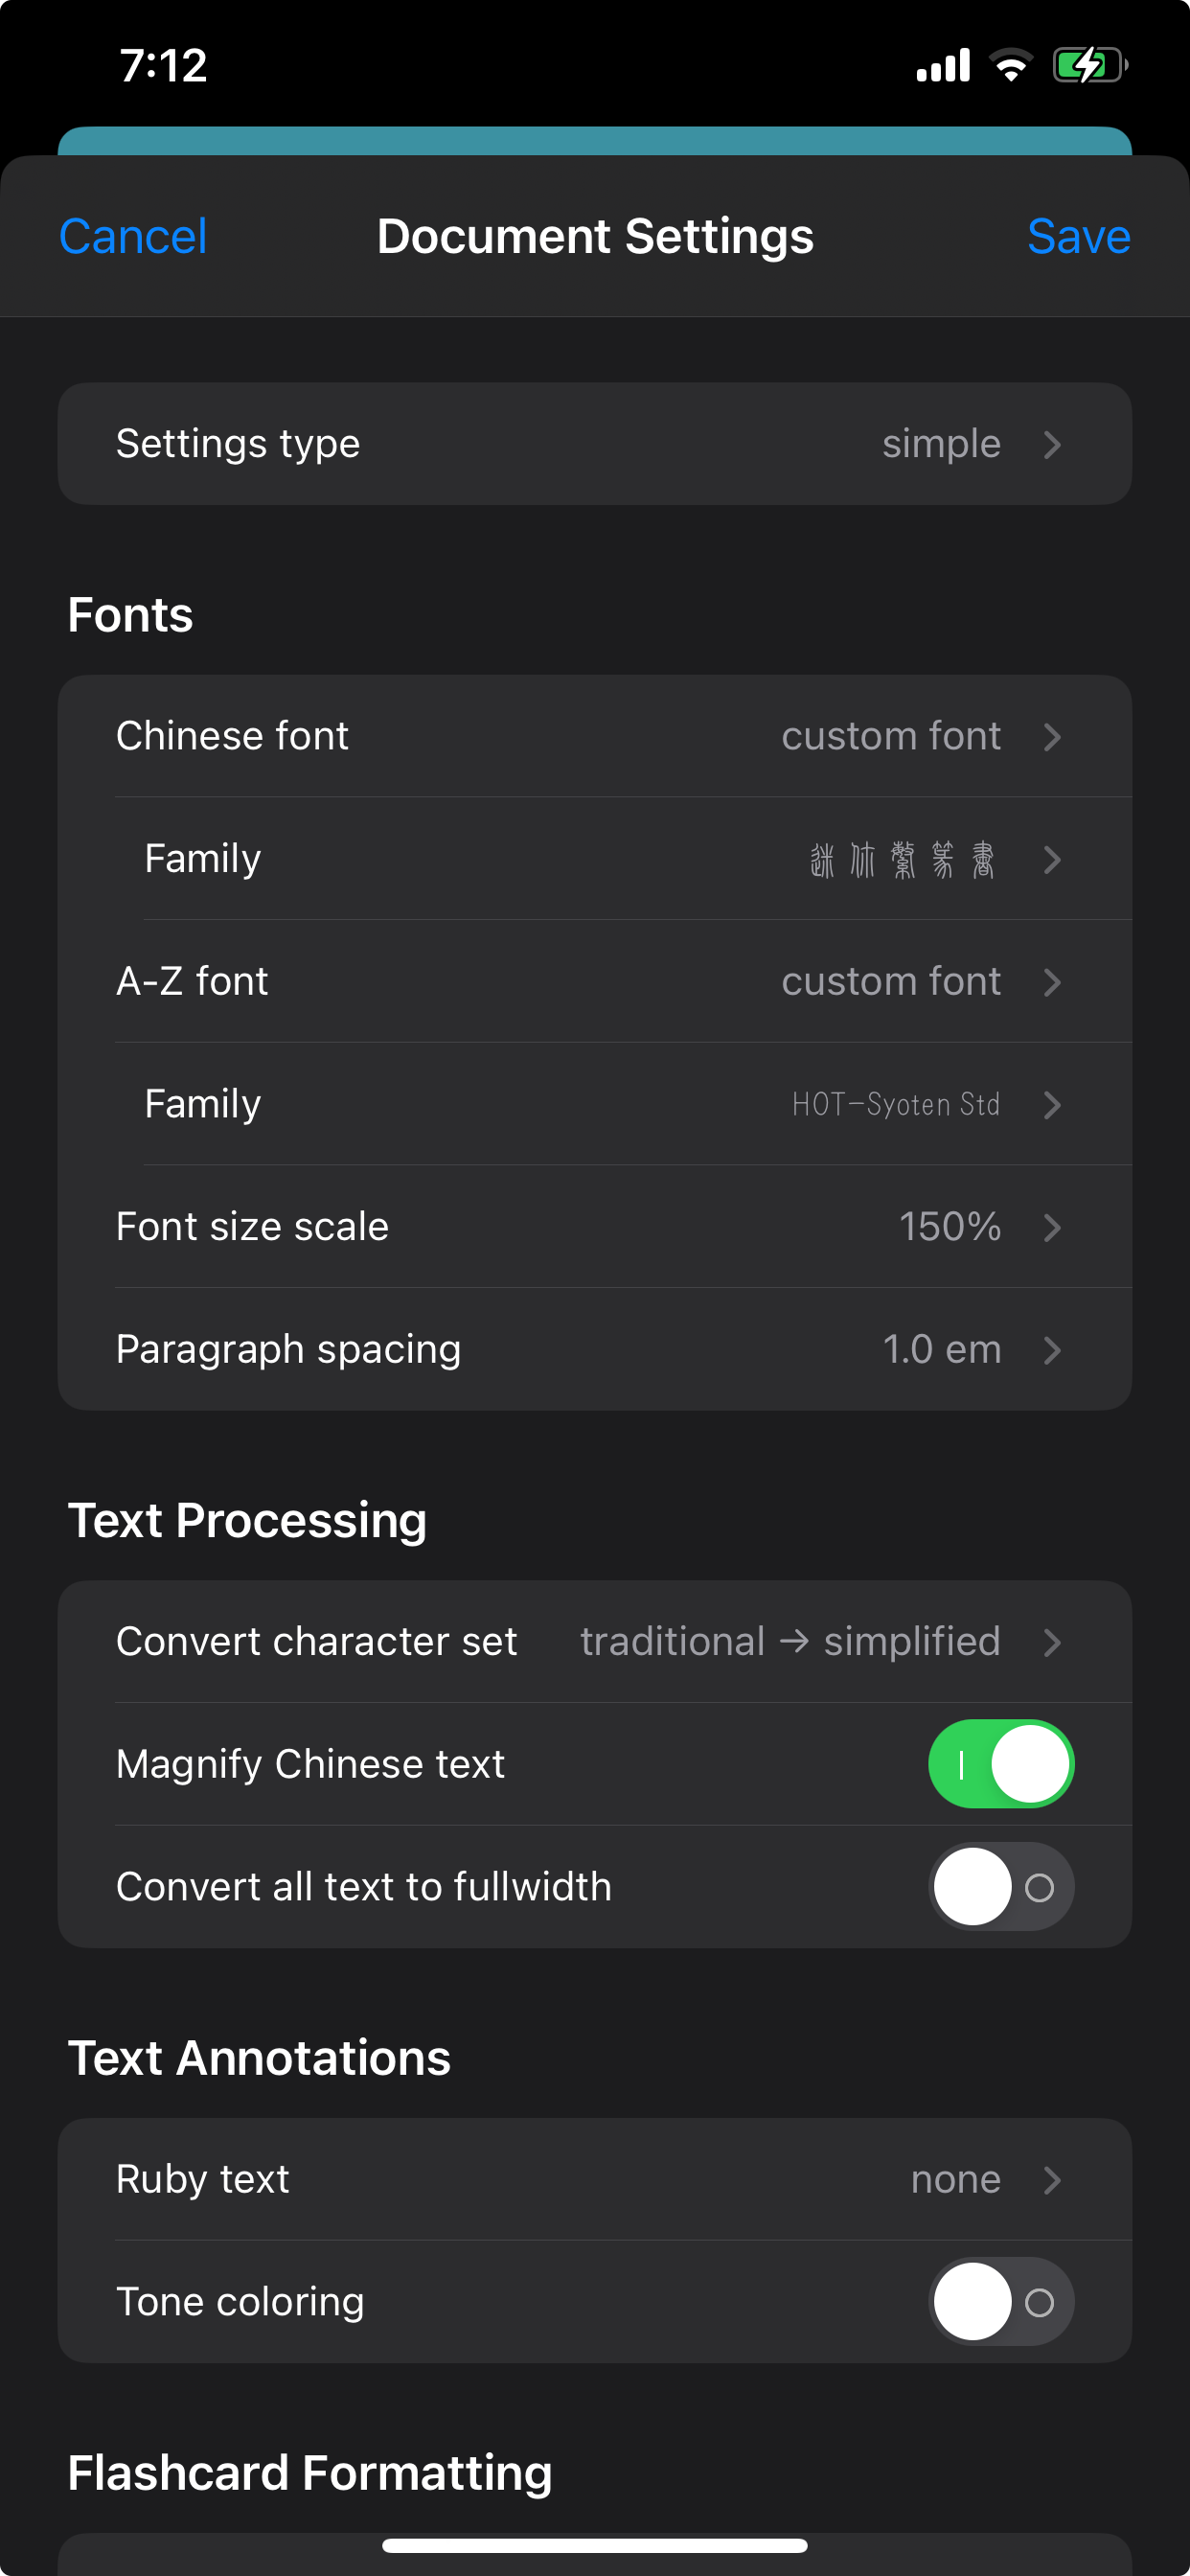Tap the 7:12 clock in status bar

tap(163, 66)
